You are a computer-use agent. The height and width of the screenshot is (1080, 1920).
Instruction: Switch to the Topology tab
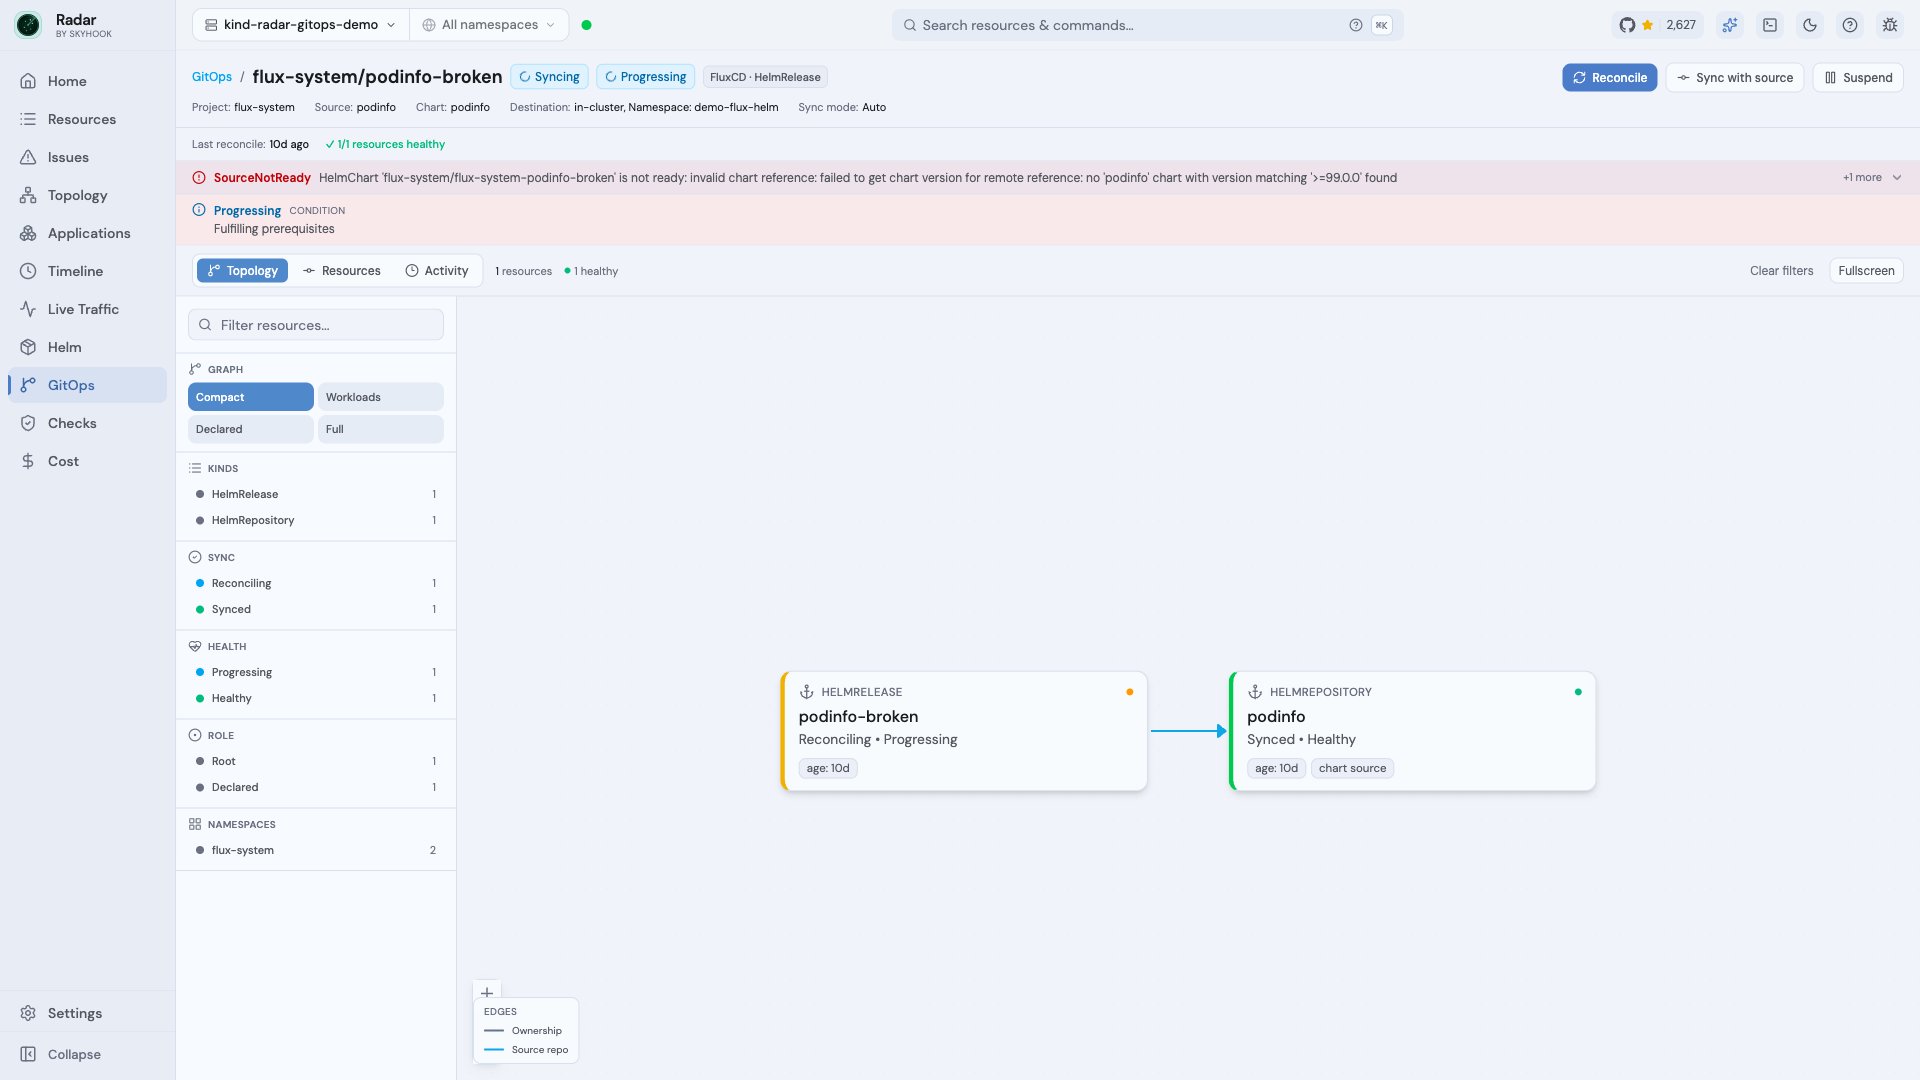click(x=242, y=271)
